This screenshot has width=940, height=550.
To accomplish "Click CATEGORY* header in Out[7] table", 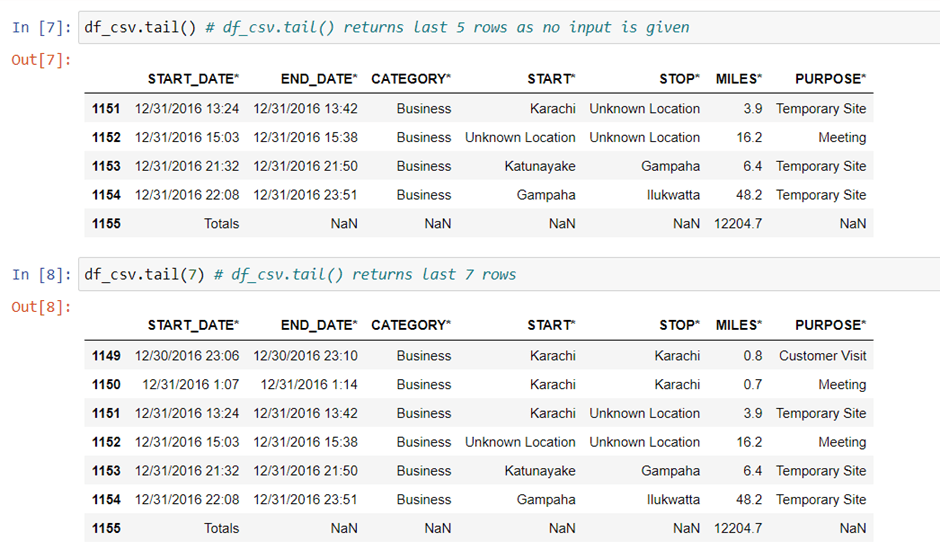I will (x=411, y=79).
